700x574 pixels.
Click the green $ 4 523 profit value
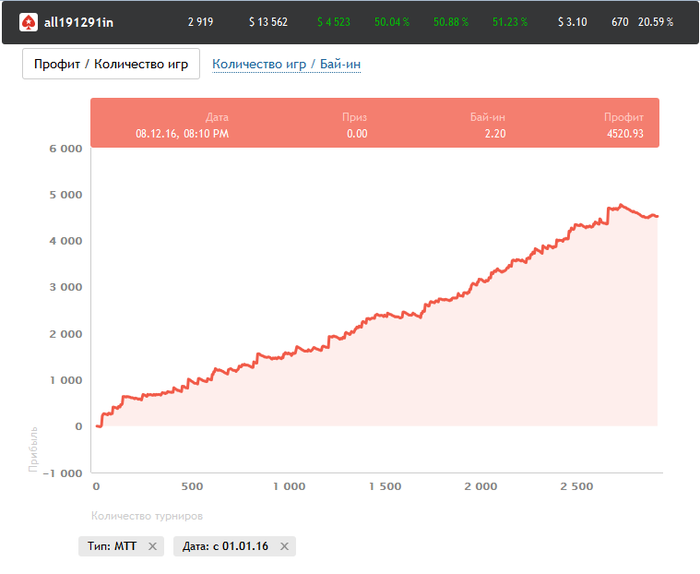pyautogui.click(x=334, y=22)
